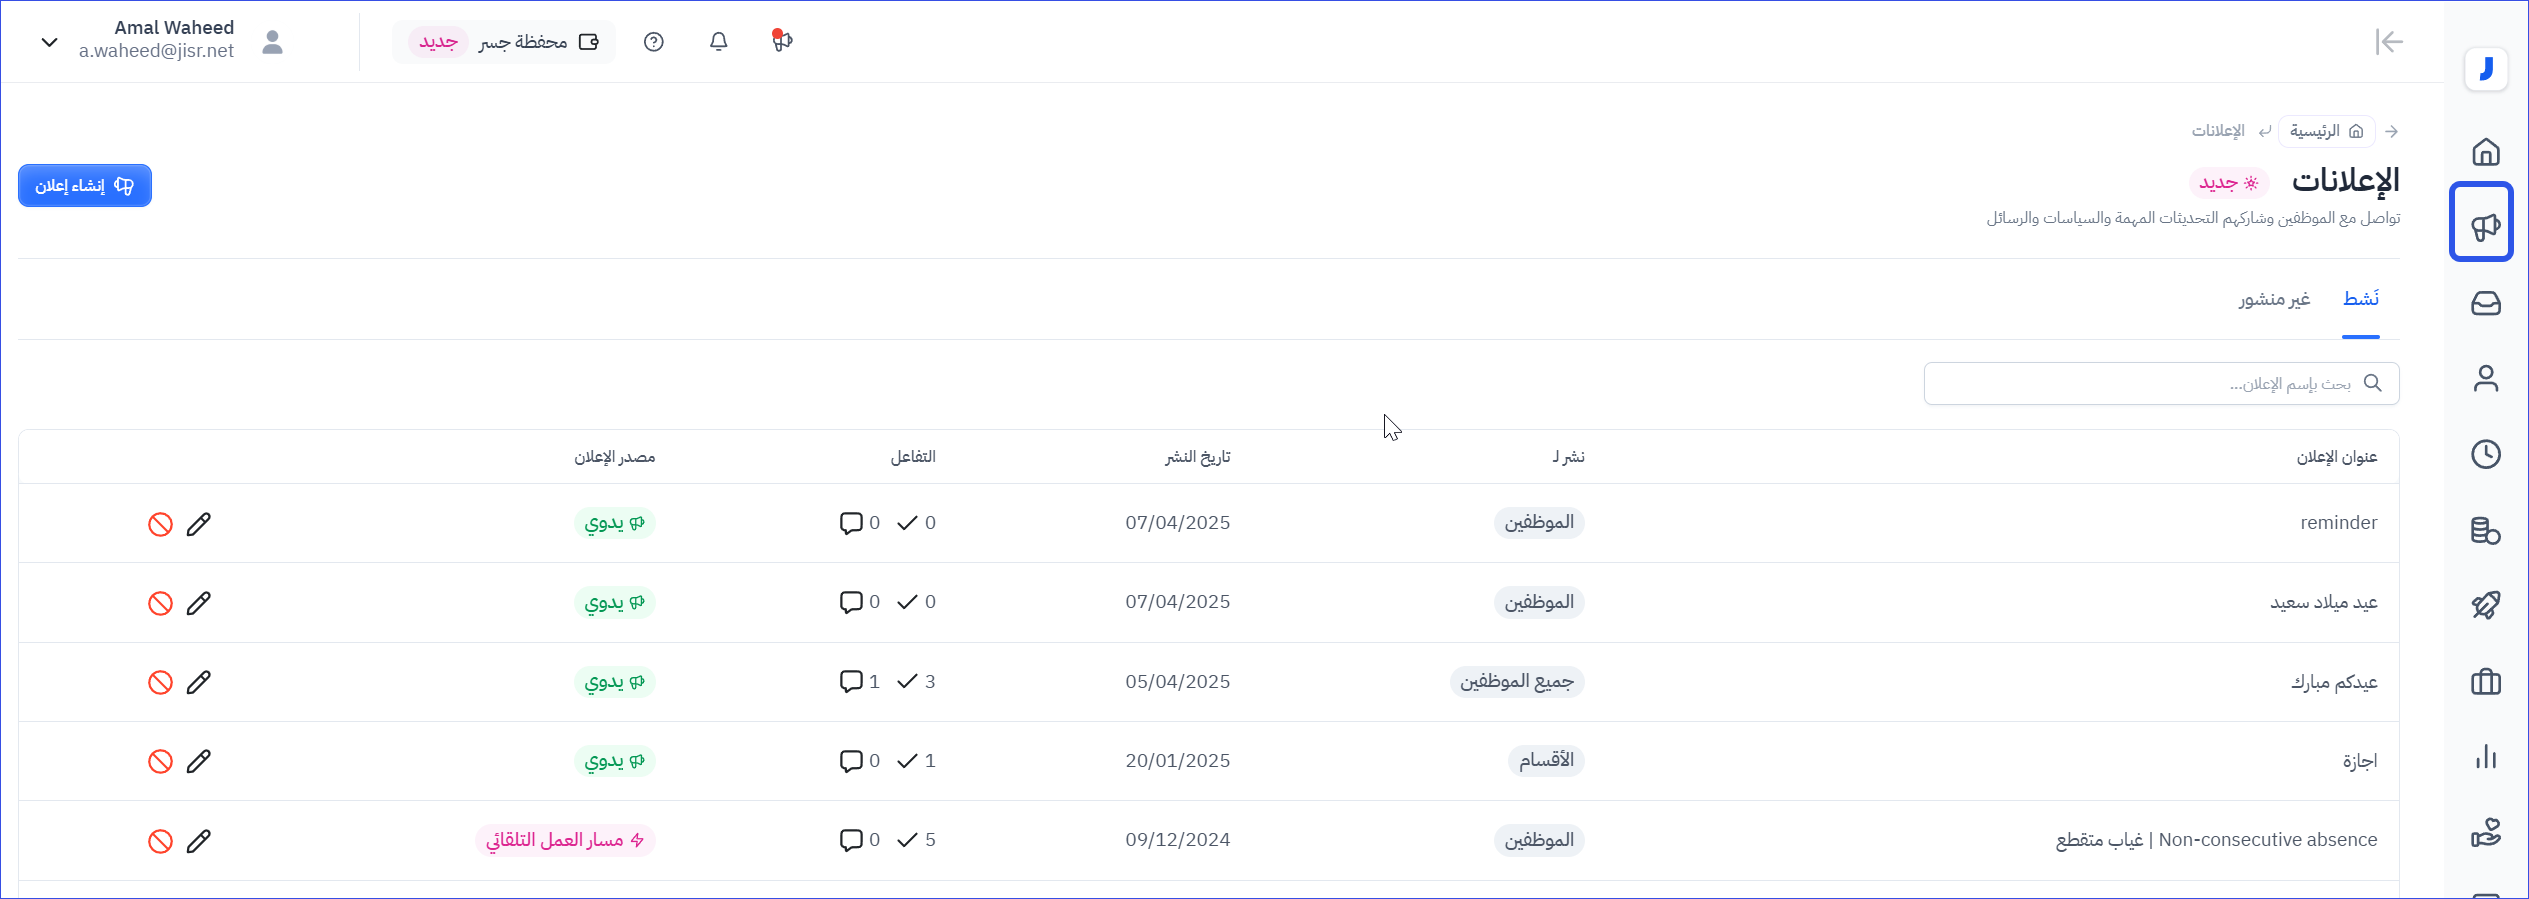Open the Home icon in the sidebar

2485,152
